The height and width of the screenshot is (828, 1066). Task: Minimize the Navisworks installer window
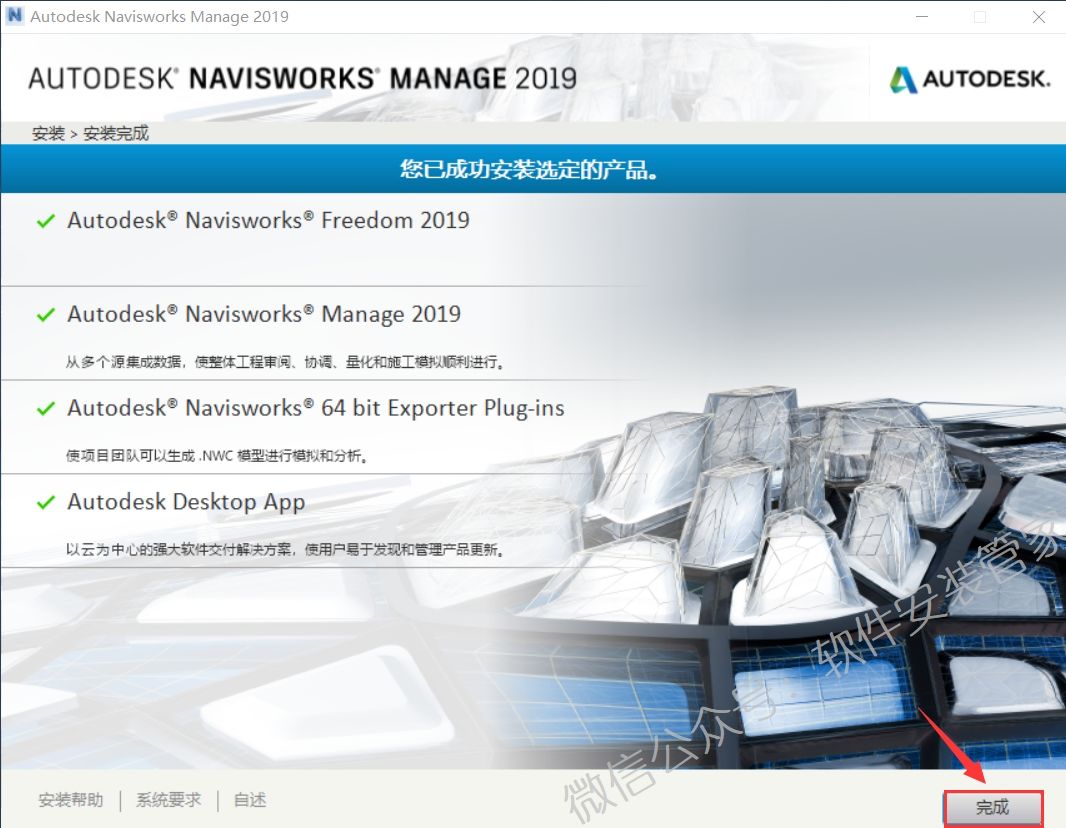click(x=919, y=16)
